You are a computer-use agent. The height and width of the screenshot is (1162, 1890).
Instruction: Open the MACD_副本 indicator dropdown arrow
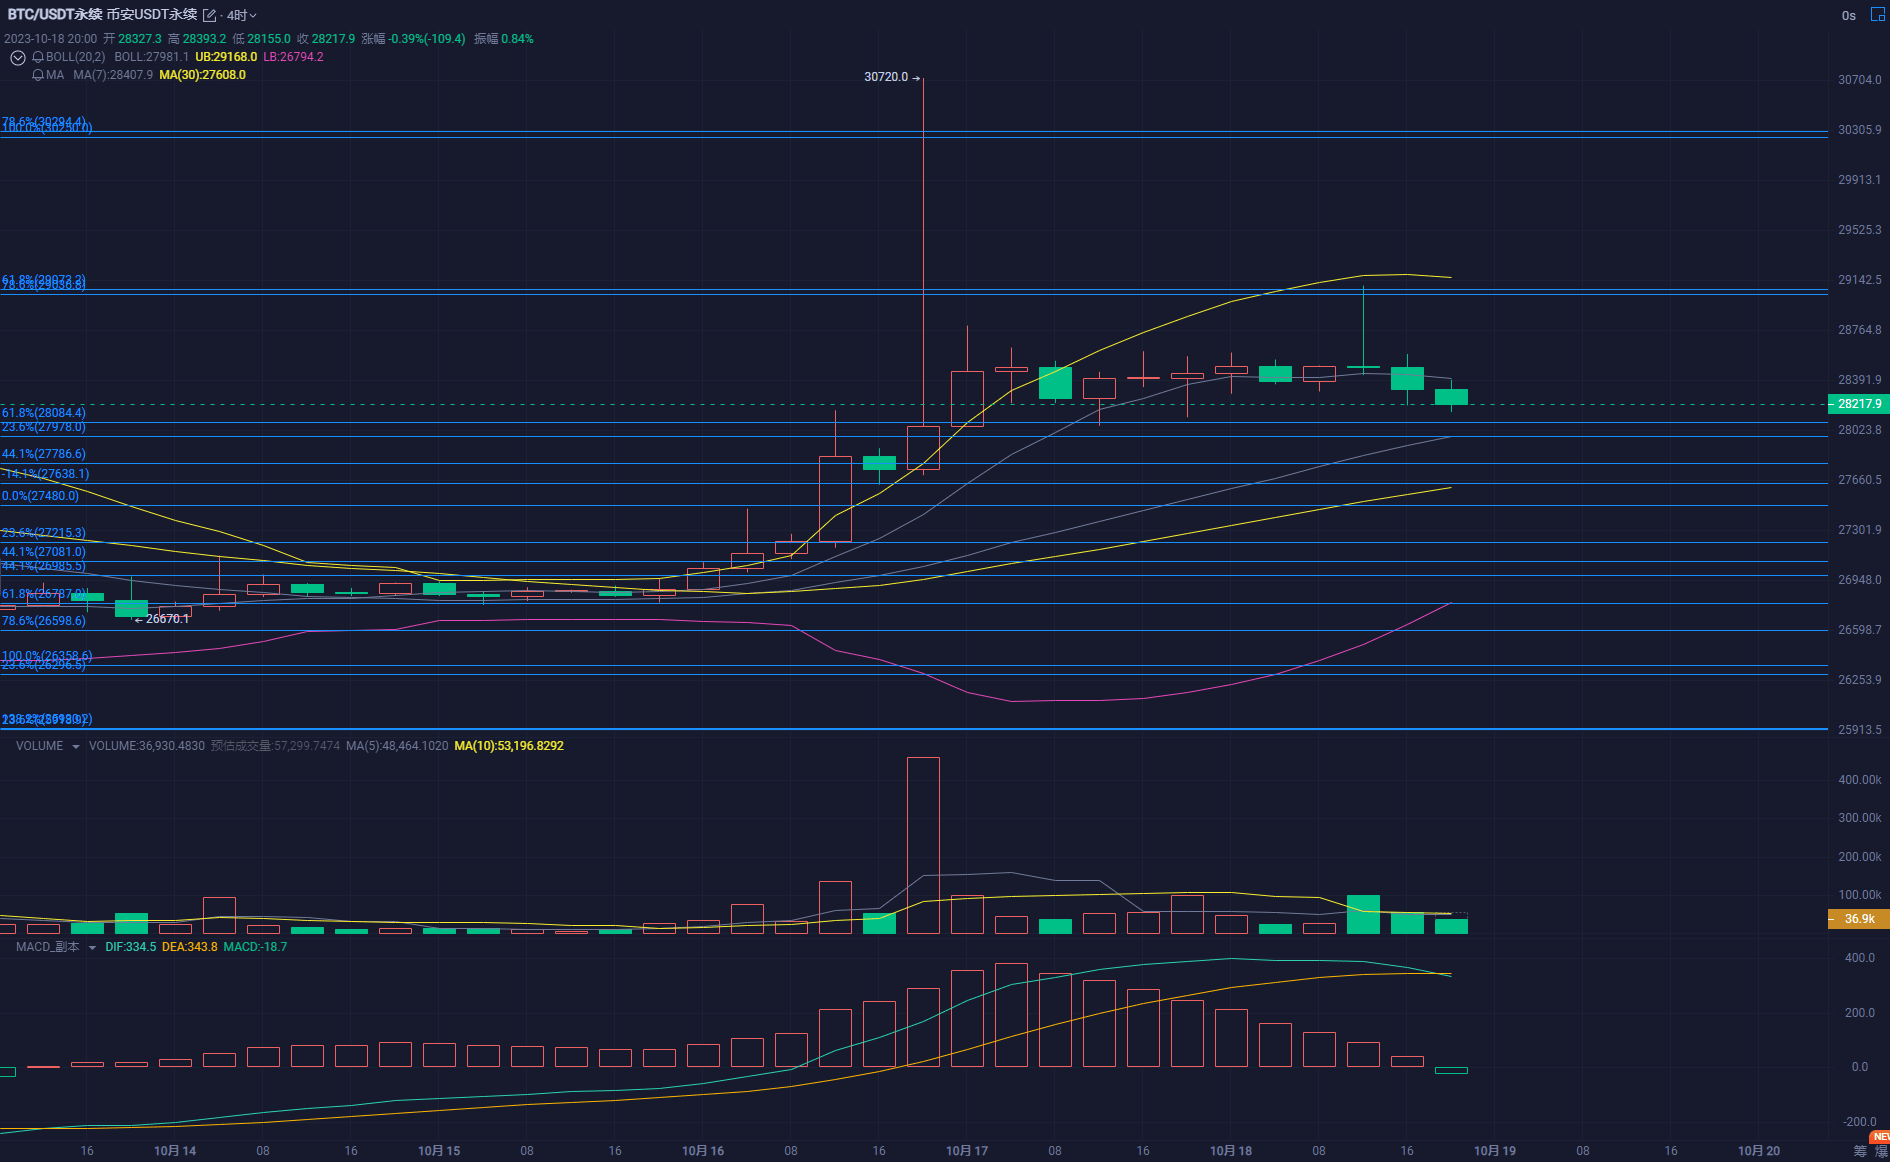92,947
